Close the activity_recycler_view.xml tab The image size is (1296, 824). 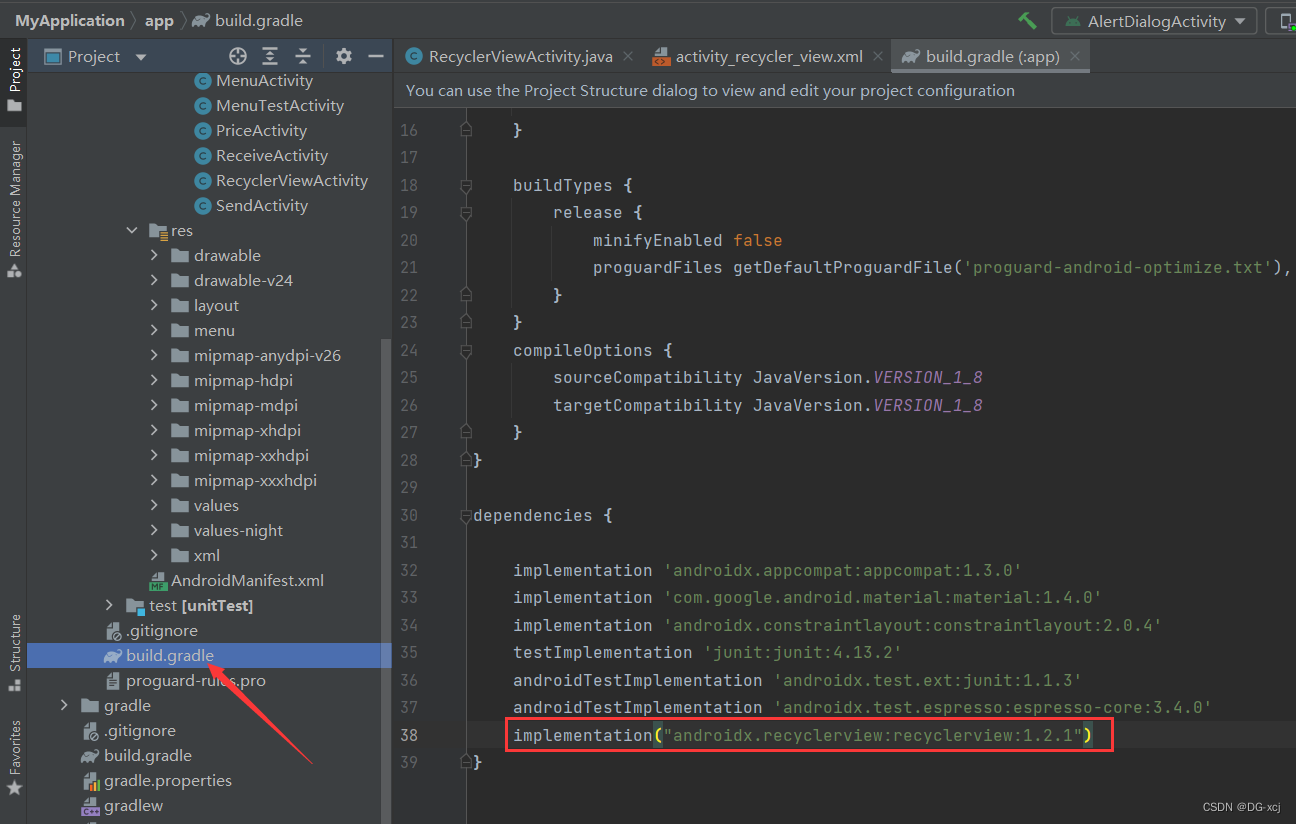[877, 56]
